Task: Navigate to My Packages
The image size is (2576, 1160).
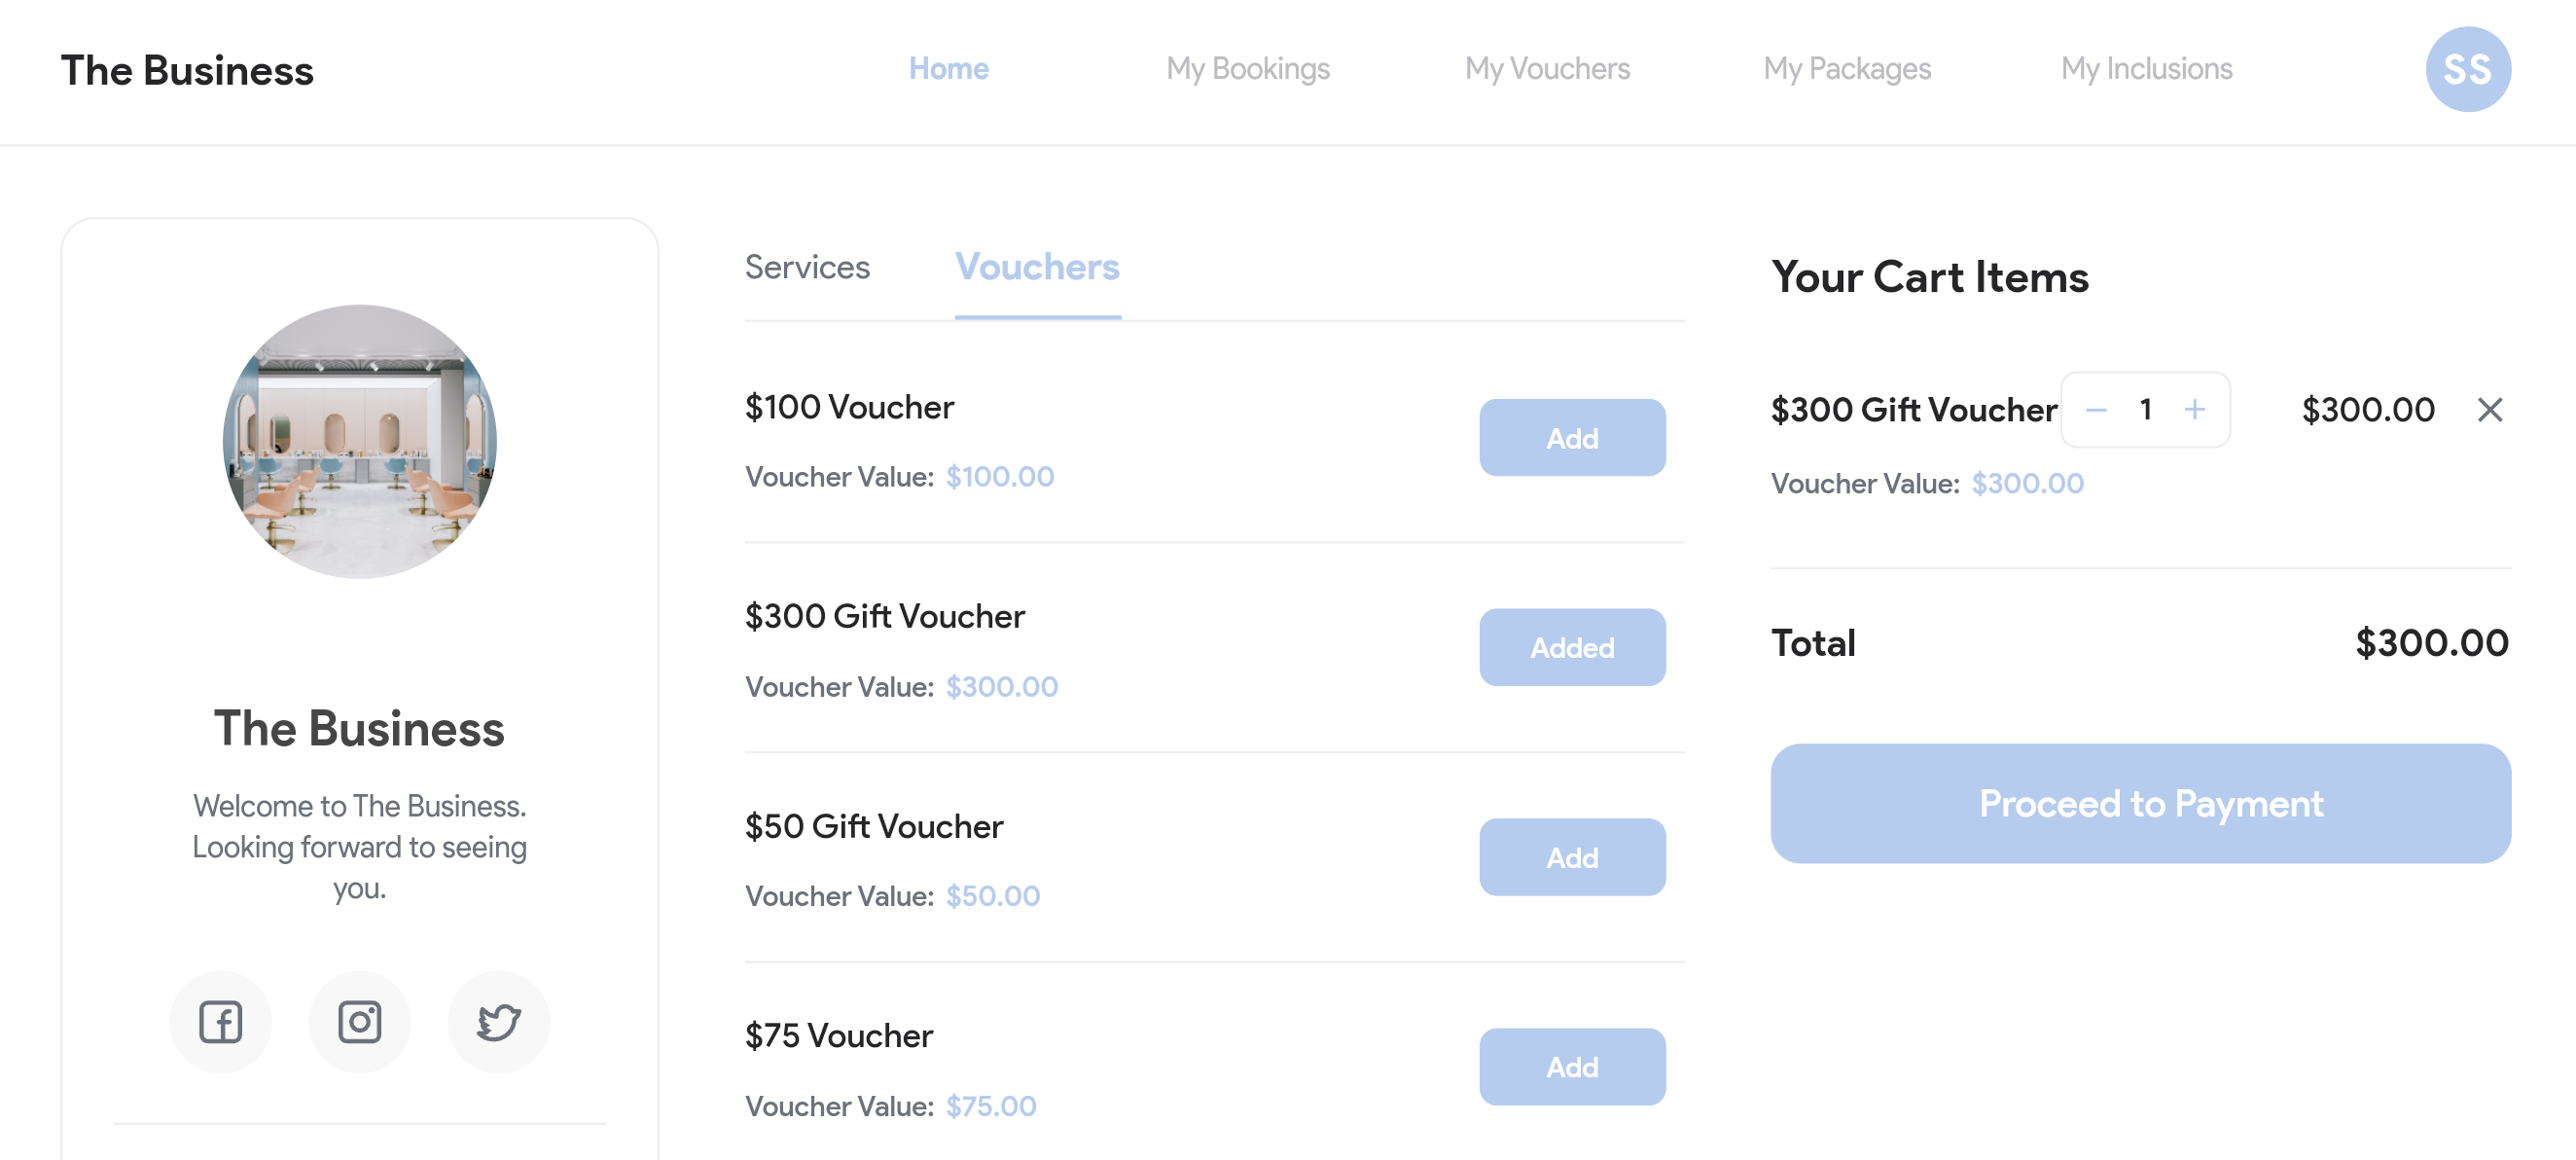Action: 1847,68
